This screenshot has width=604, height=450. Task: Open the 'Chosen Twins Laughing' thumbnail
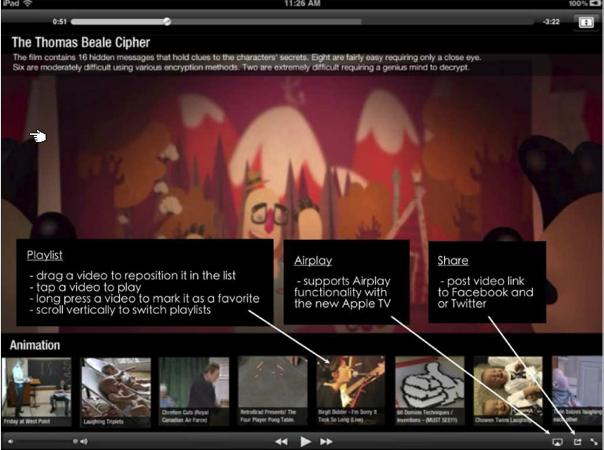[x=508, y=391]
